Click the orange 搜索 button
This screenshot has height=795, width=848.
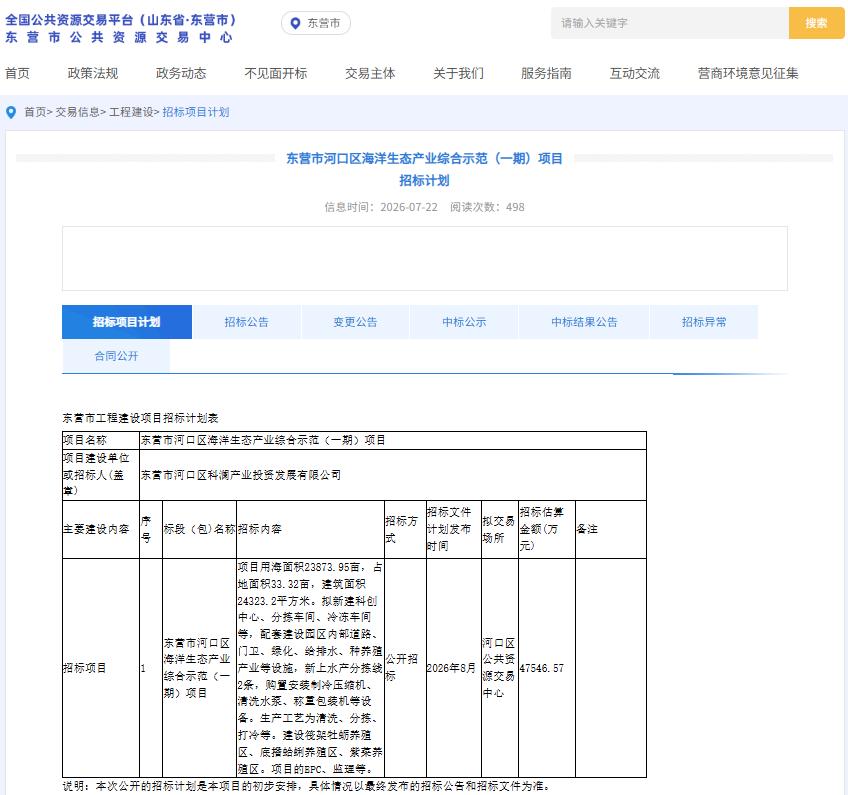816,23
